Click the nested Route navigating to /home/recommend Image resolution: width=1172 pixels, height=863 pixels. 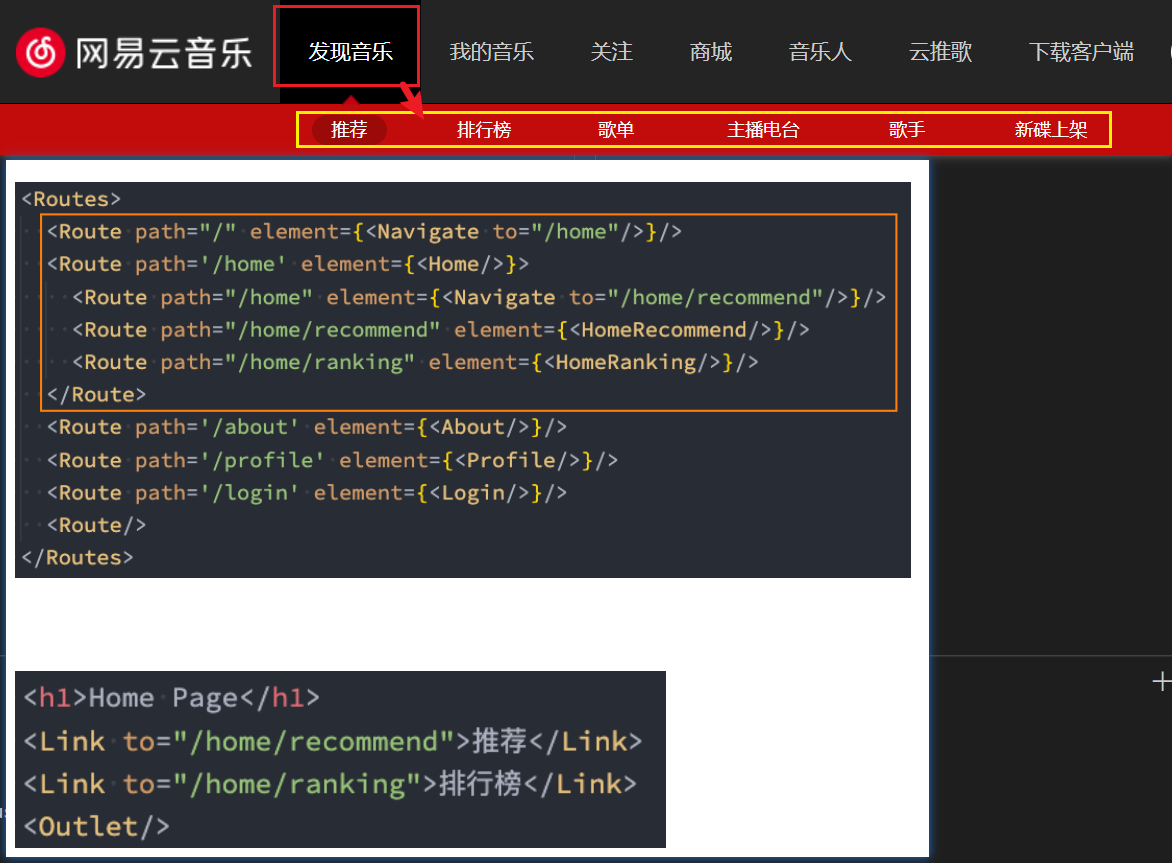coord(479,297)
